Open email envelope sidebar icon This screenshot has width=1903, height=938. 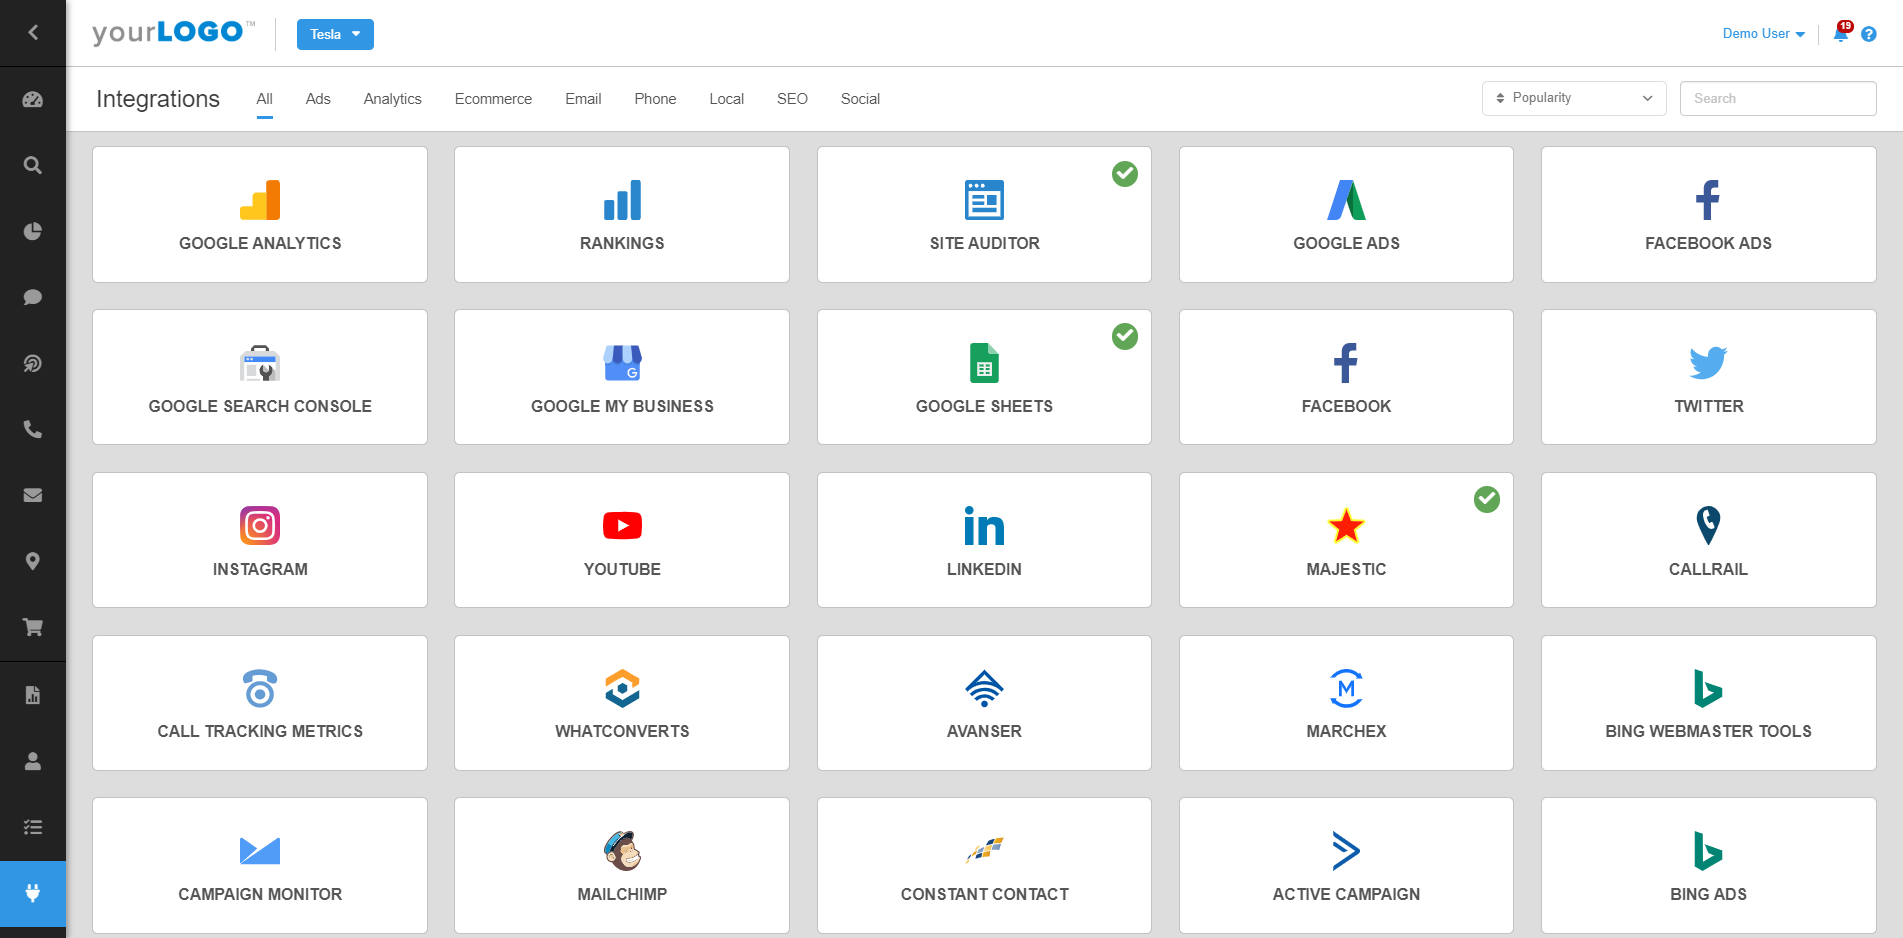point(33,495)
